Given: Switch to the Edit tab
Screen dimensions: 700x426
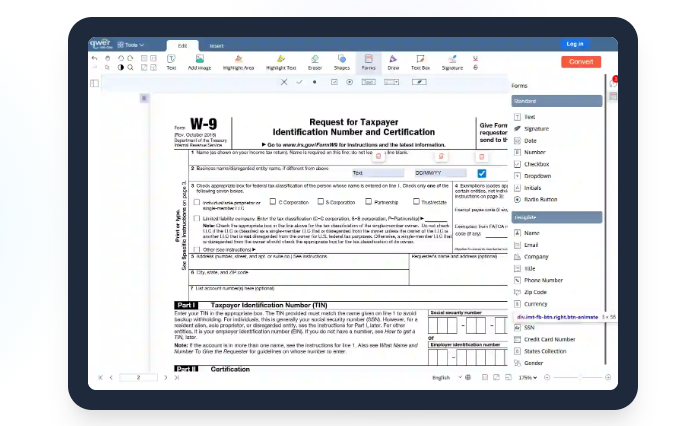Looking at the screenshot, I should click(183, 46).
